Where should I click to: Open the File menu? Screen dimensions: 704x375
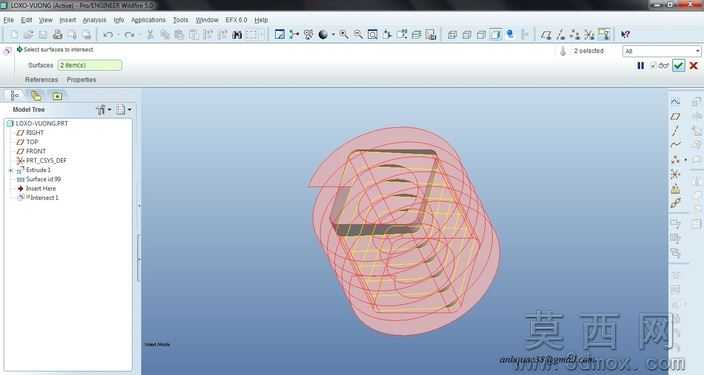click(9, 20)
